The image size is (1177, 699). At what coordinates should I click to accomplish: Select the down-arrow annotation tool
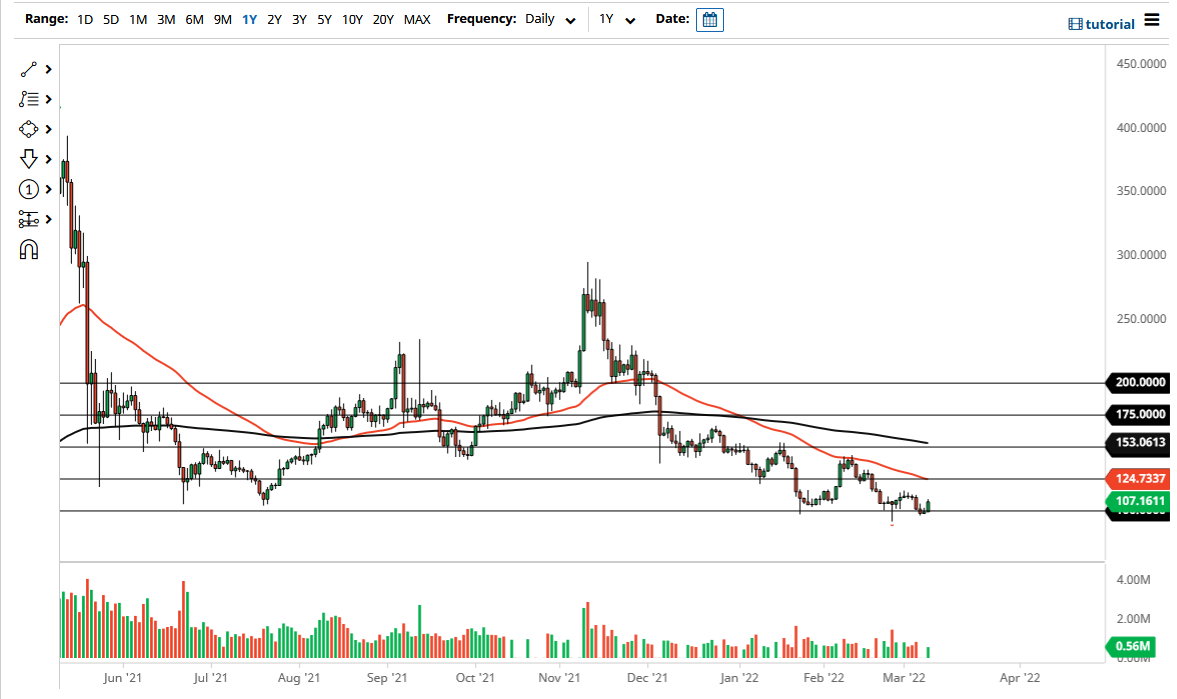pyautogui.click(x=29, y=159)
